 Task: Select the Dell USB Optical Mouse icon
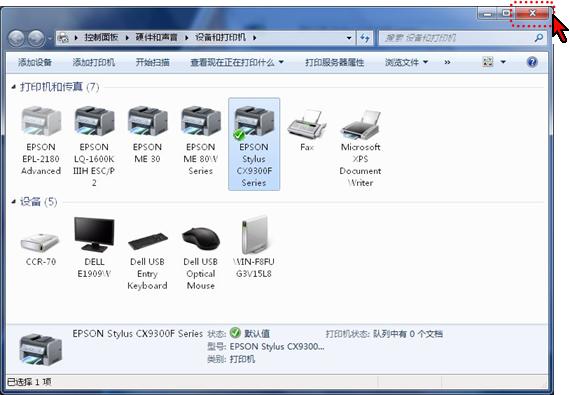coord(201,238)
